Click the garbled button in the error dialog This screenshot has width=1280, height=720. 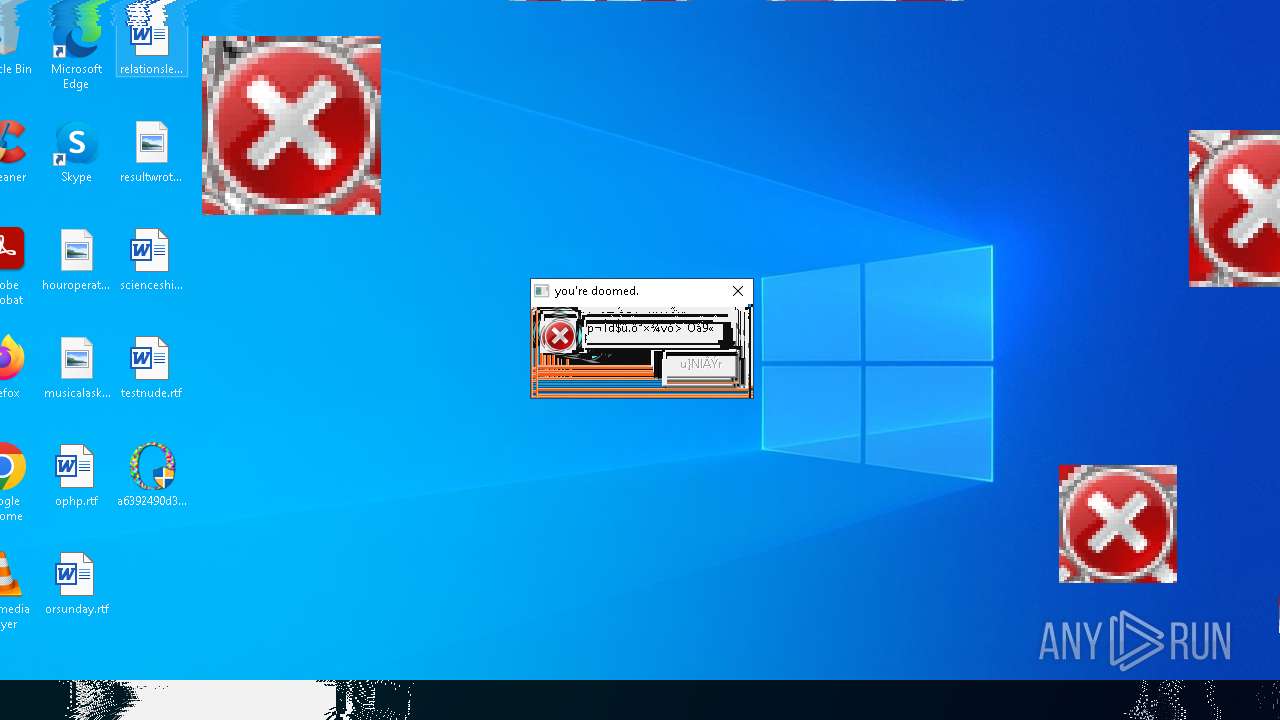pyautogui.click(x=700, y=365)
